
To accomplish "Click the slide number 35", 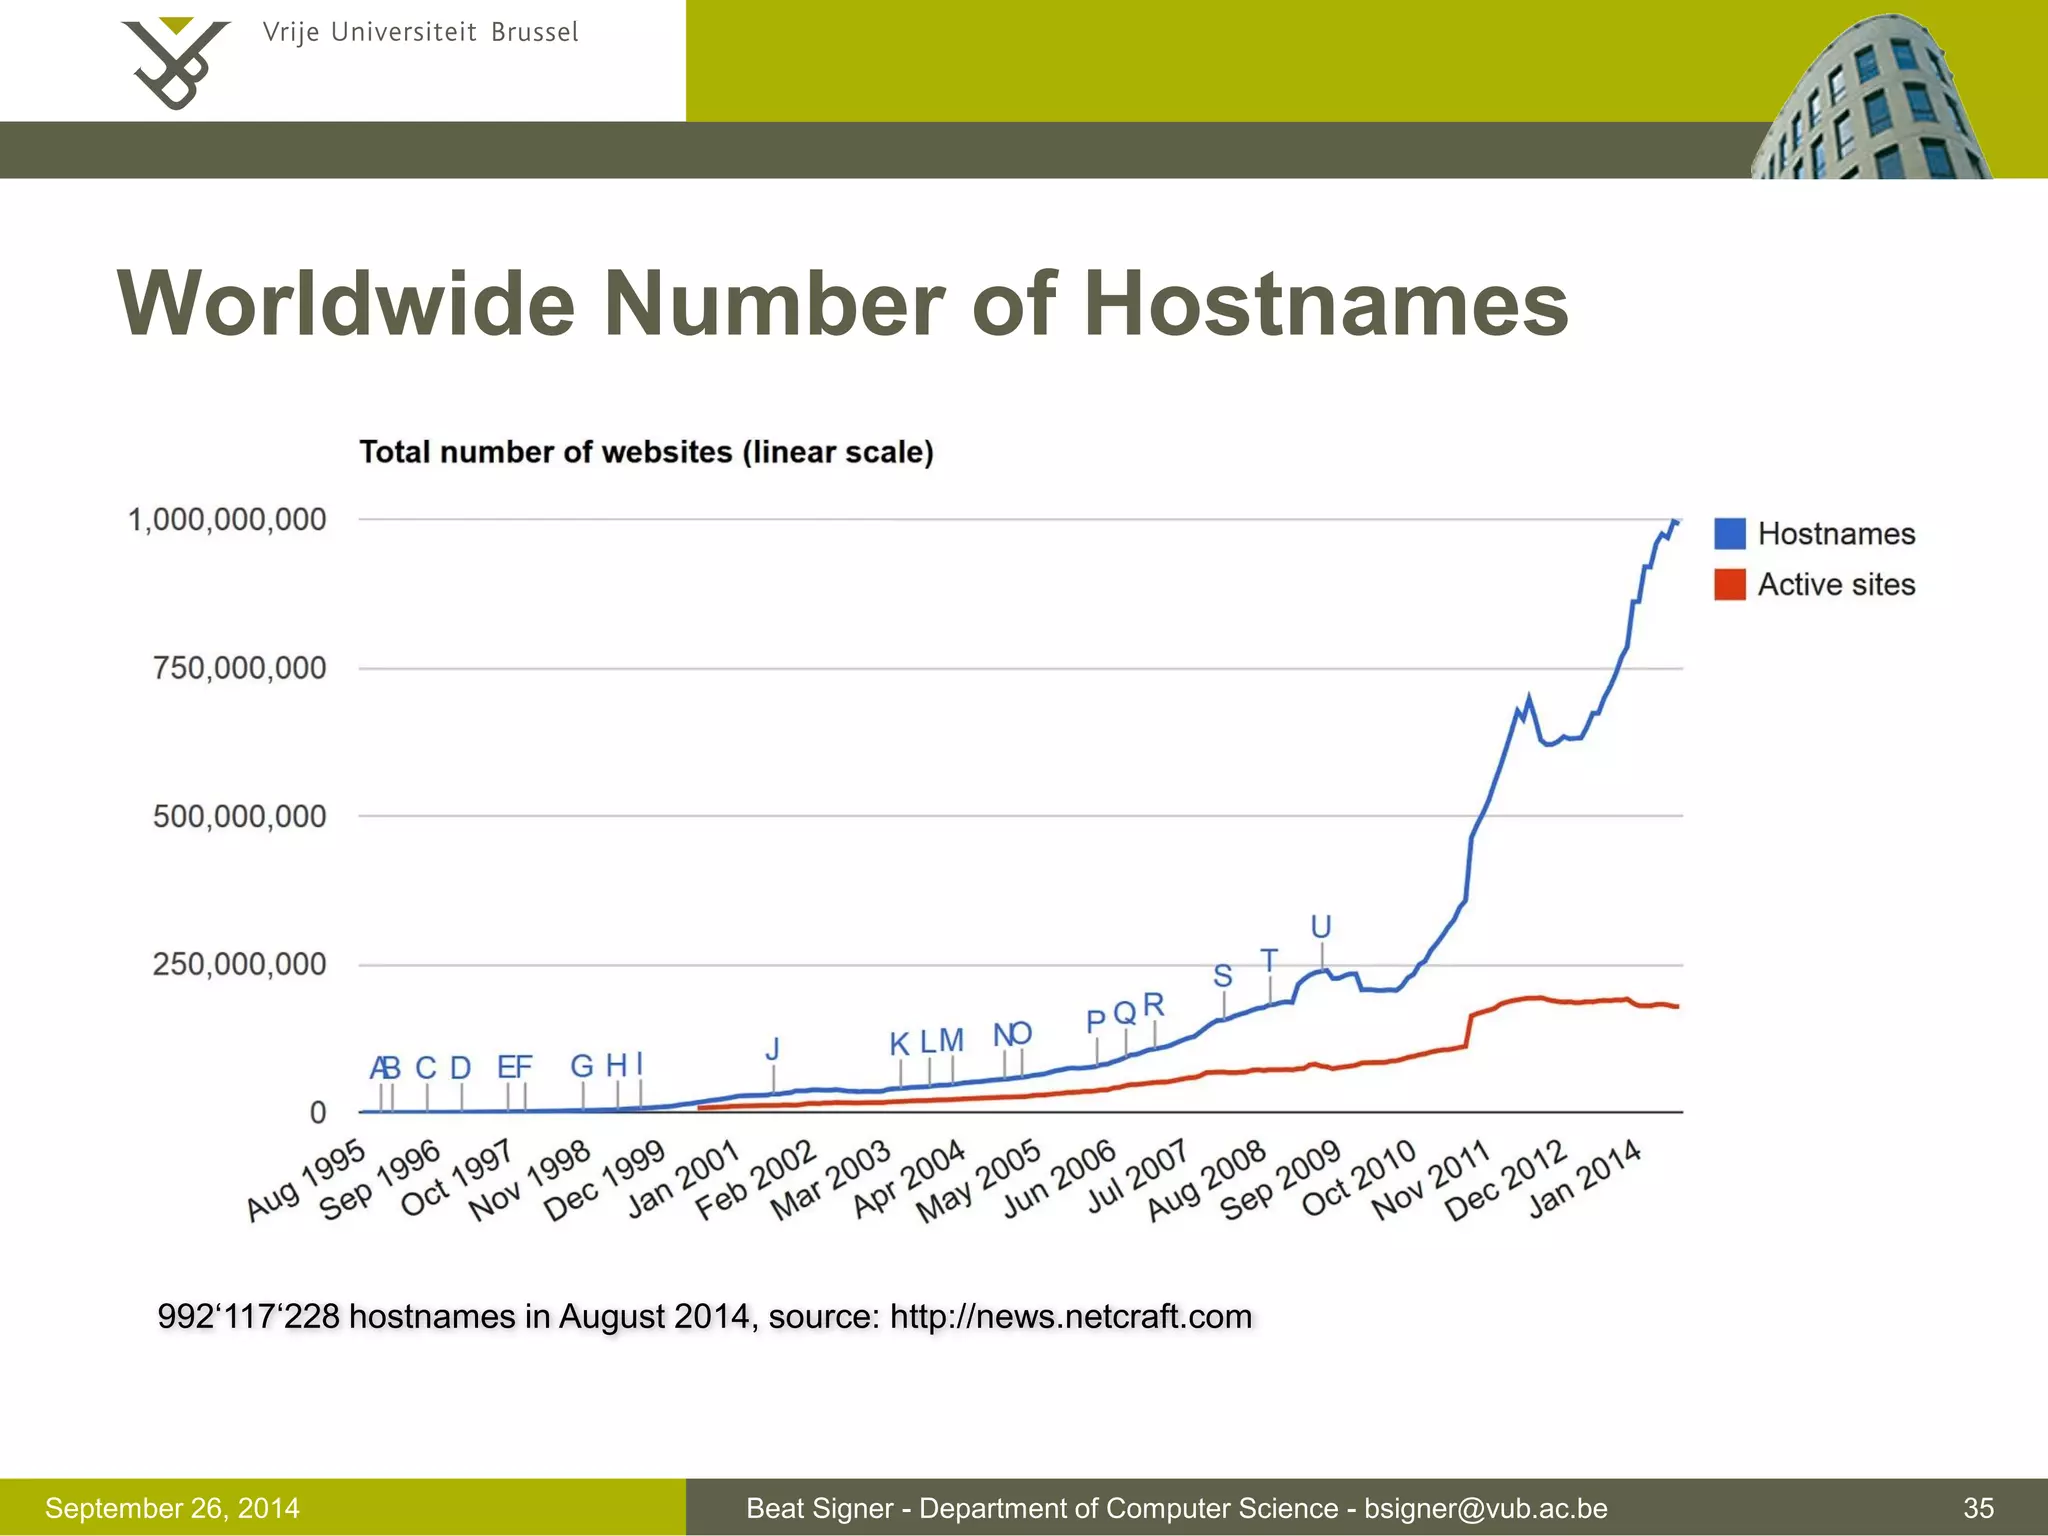I will (1978, 1508).
